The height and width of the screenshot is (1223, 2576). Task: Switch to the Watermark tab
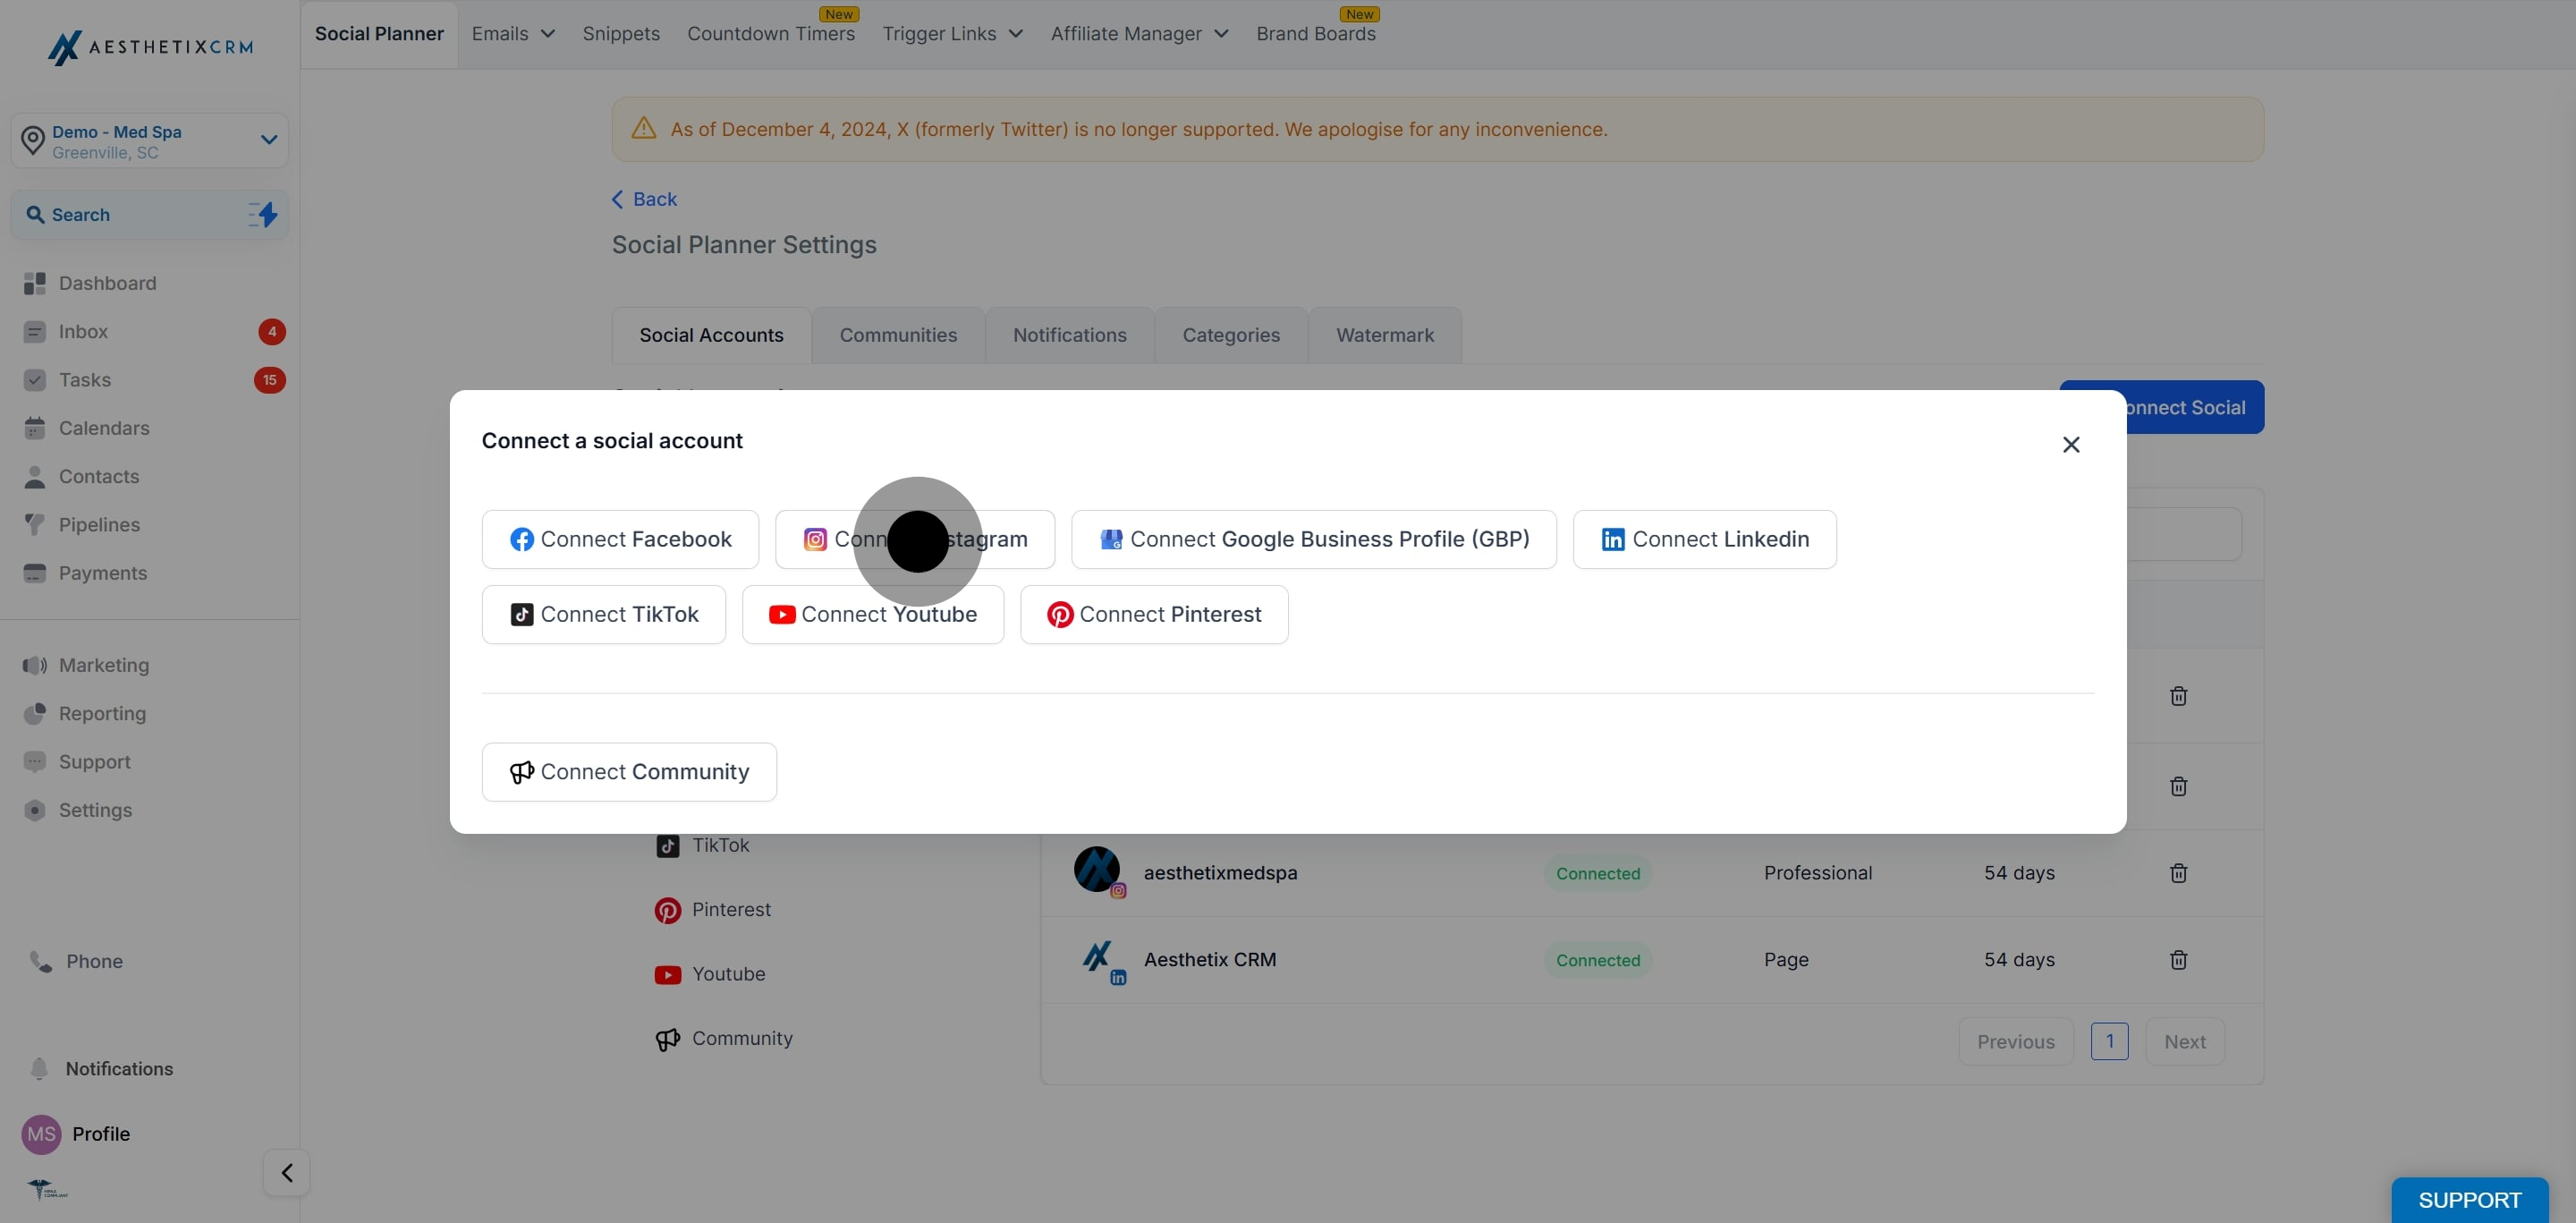click(x=1384, y=335)
